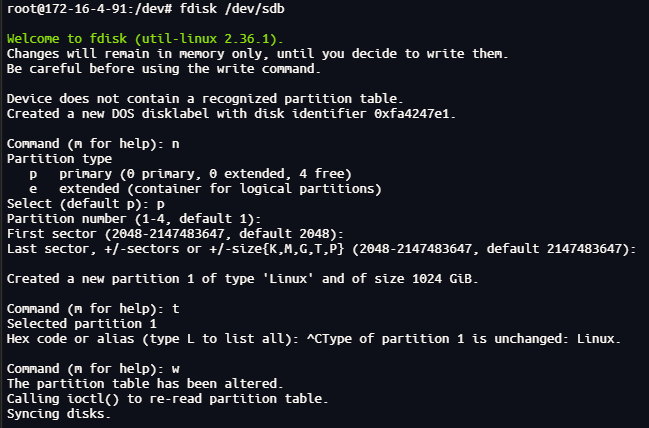
Task: Click the 'Last sector' prompt line
Action: (320, 248)
